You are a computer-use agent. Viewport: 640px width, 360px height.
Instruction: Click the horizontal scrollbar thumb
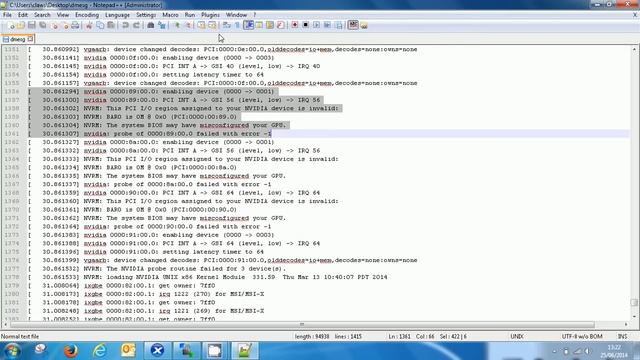[x=302, y=324]
